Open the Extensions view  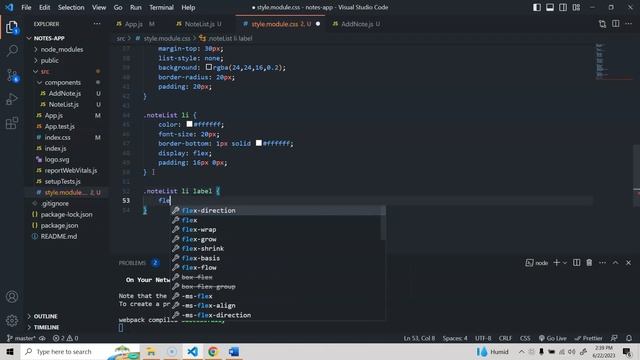tap(12, 123)
